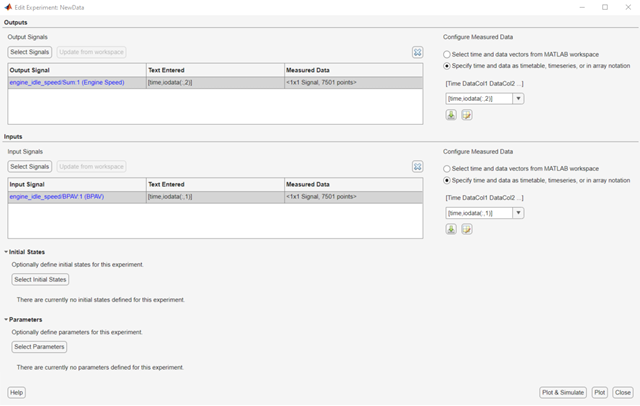Click Select Signals button under Output Signals
Viewport: 640px width, 406px height.
tap(29, 52)
